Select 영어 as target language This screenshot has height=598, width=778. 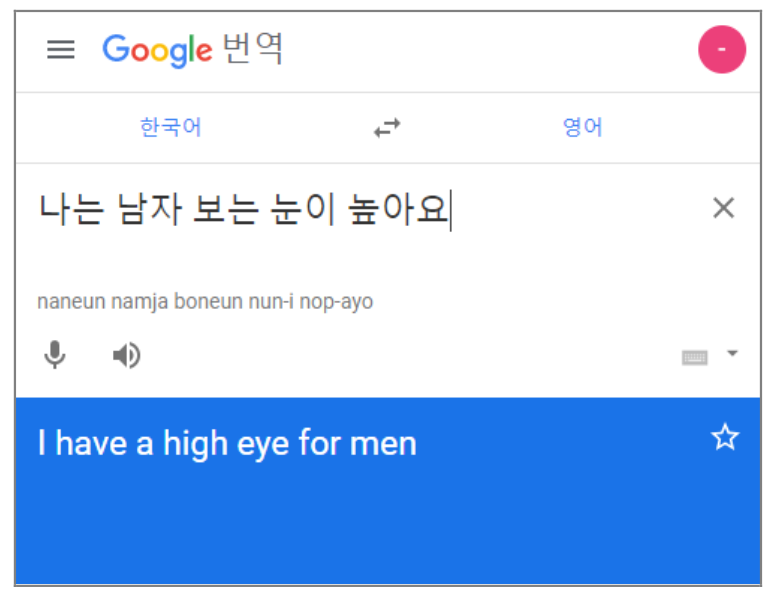[583, 127]
